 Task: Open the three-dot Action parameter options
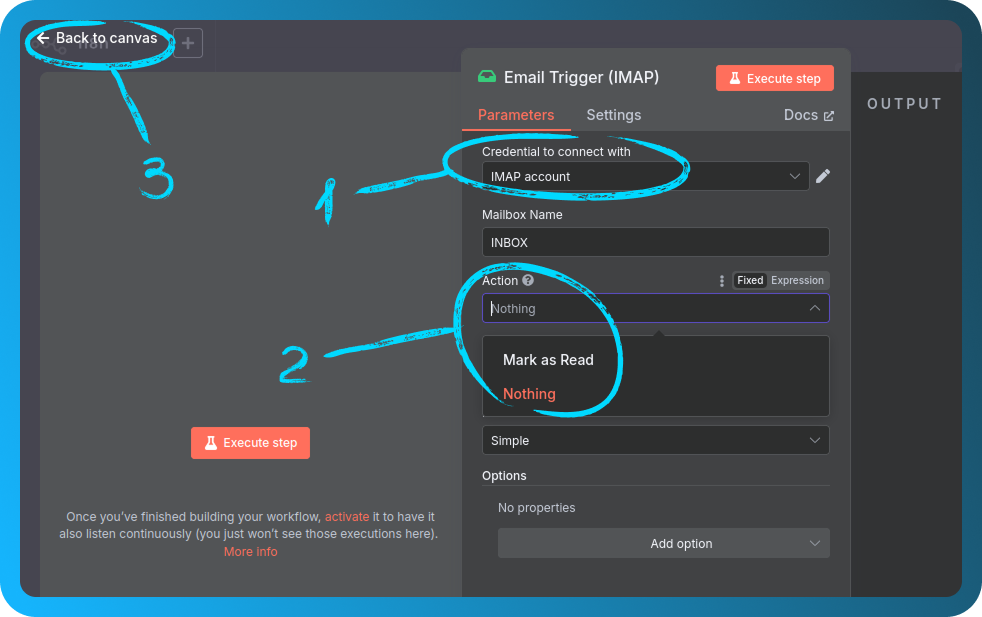pyautogui.click(x=722, y=281)
